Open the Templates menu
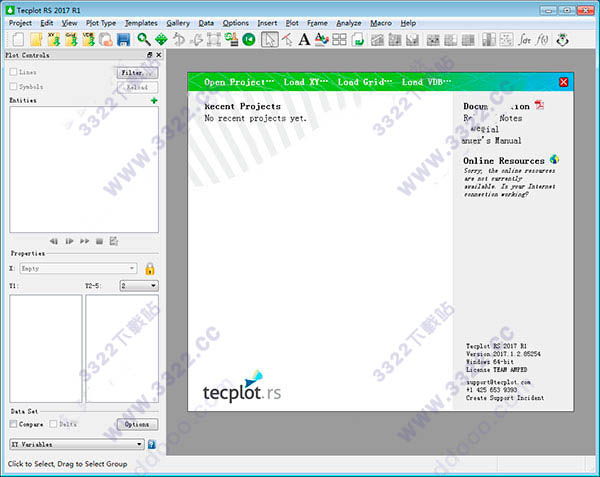The image size is (600, 477). 141,23
